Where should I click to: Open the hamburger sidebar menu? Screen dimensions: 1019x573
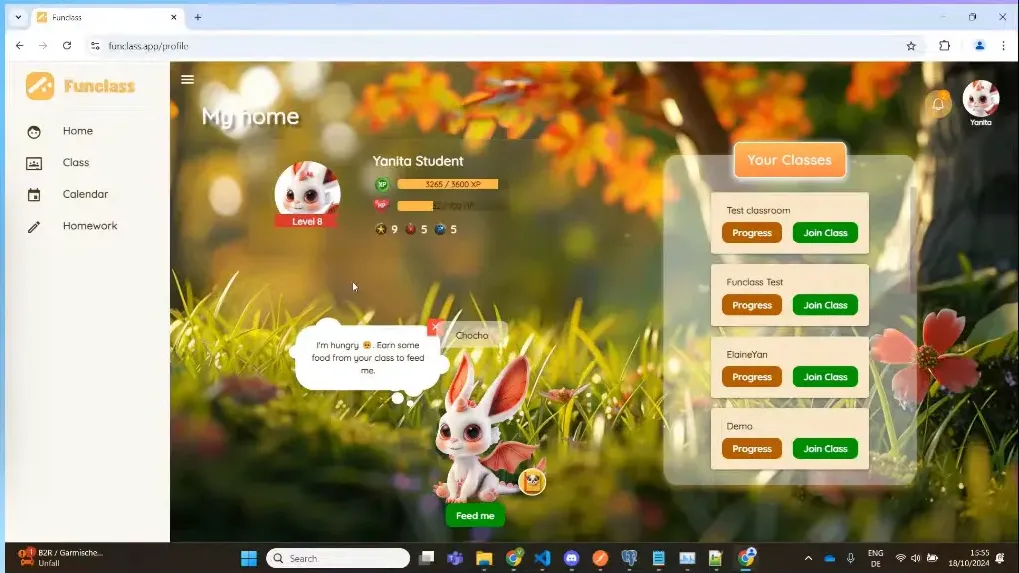point(187,79)
